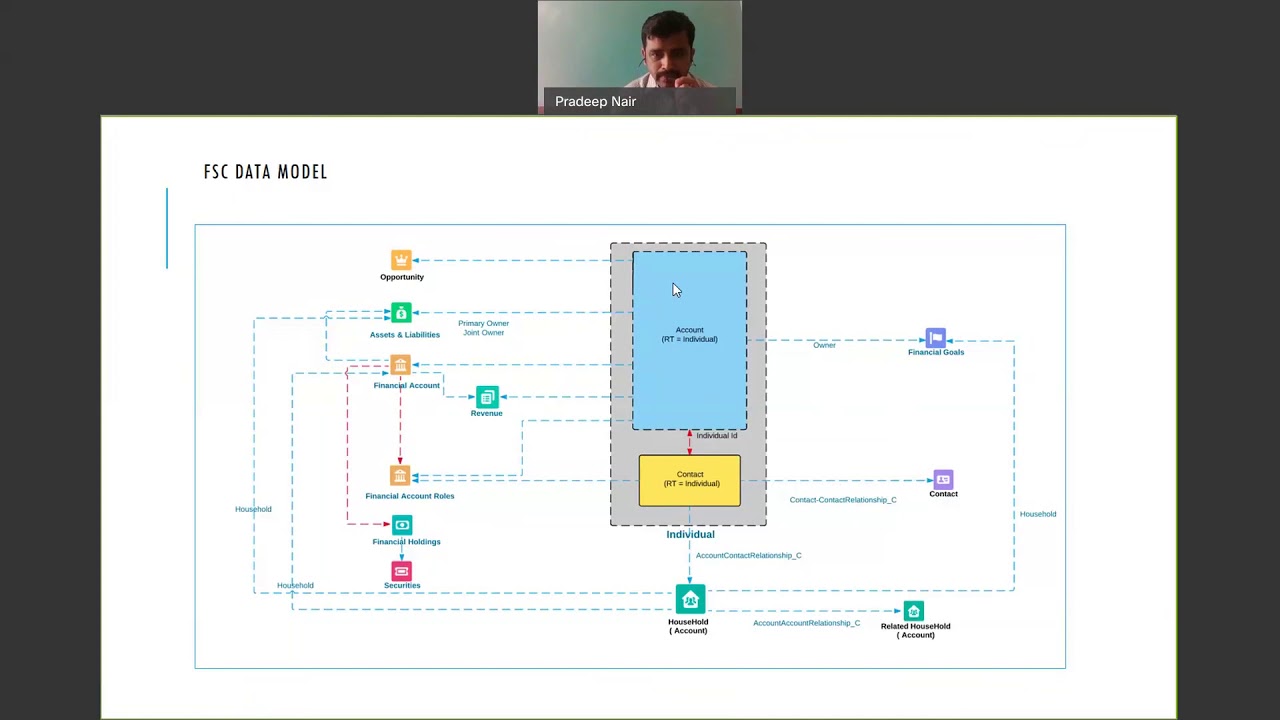
Task: Click the Individual label below the gray box
Action: [x=690, y=534]
